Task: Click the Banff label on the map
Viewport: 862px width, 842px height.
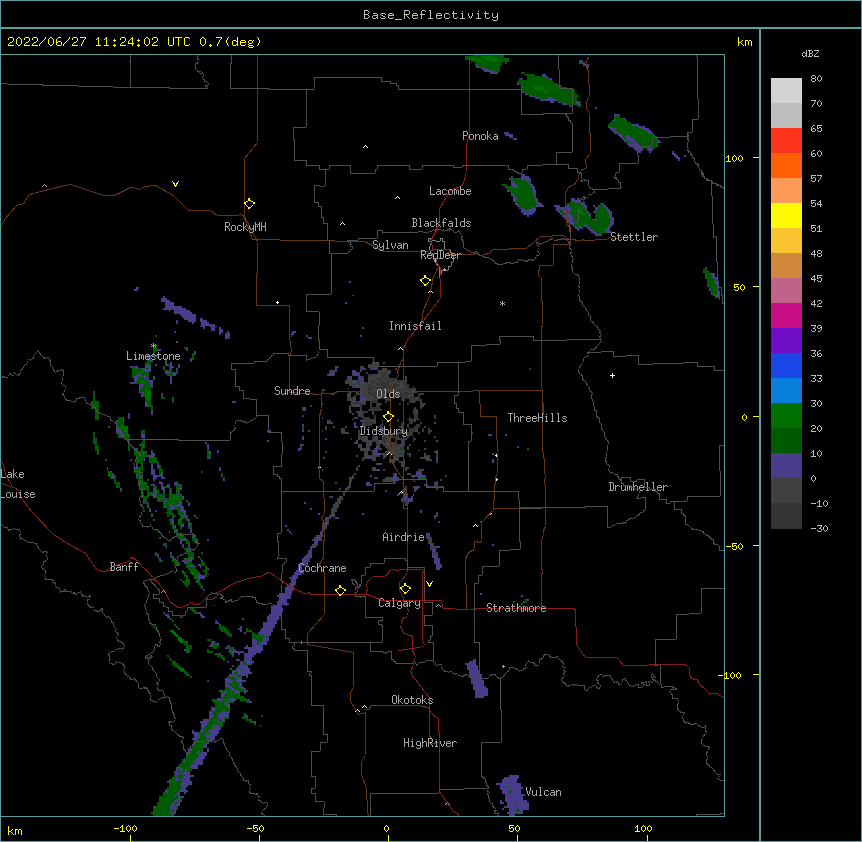Action: click(x=124, y=567)
